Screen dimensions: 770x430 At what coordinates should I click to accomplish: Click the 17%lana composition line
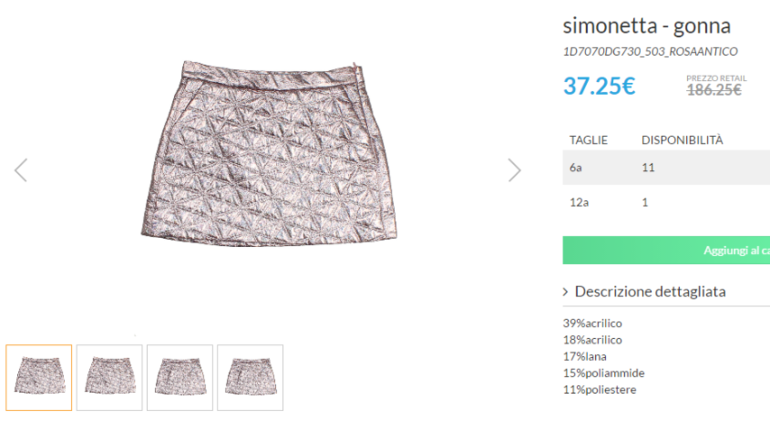pos(585,356)
